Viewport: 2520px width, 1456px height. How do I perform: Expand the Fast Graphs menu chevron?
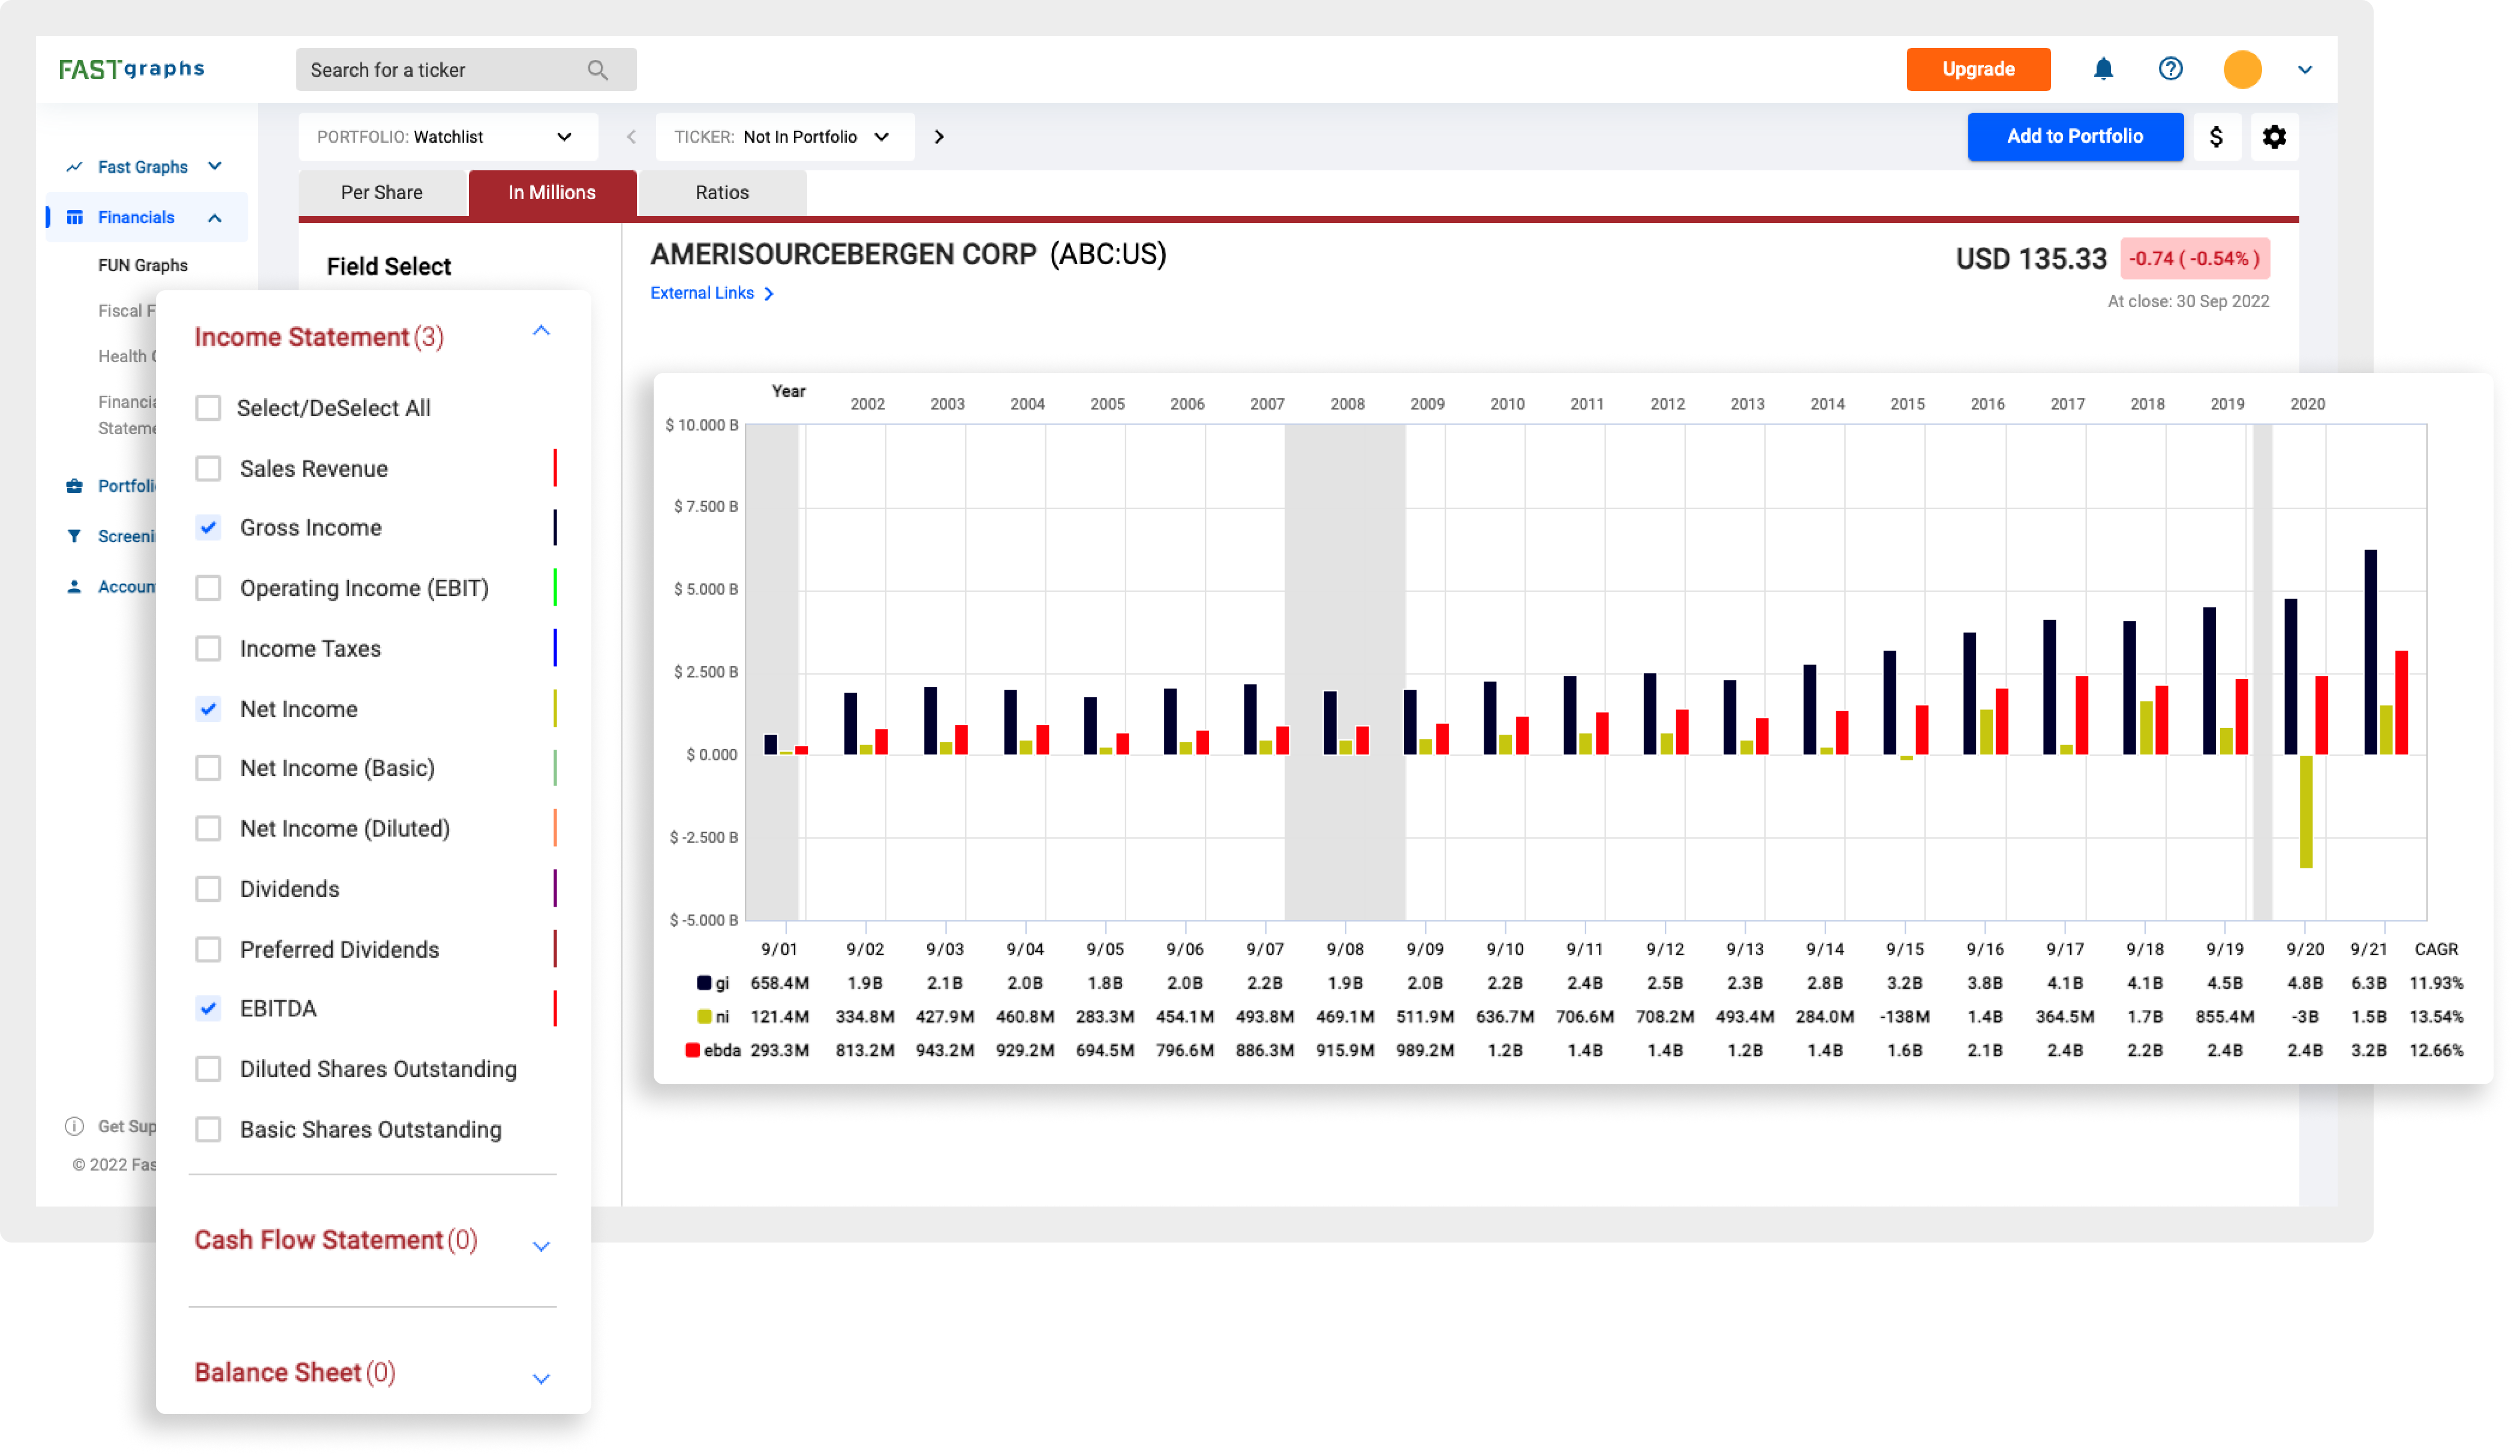point(214,166)
